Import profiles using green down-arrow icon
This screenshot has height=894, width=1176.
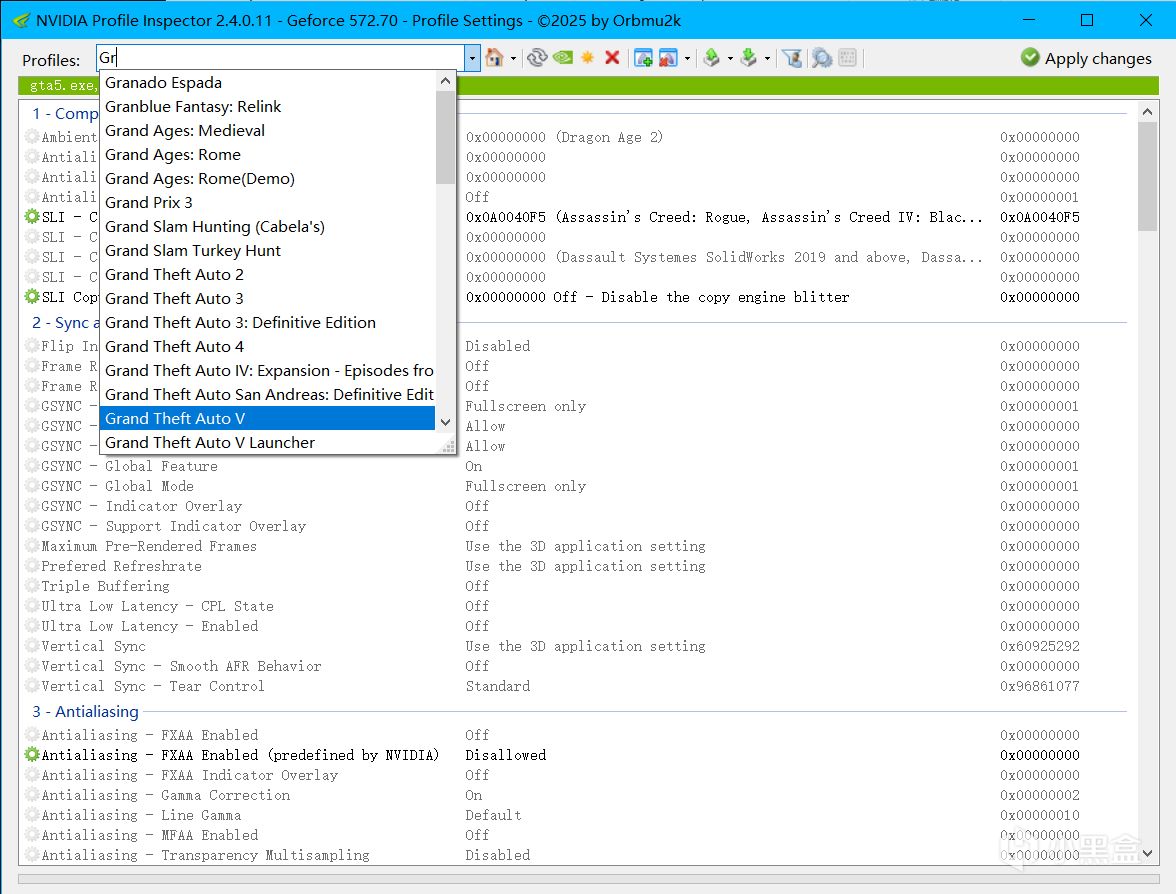748,58
